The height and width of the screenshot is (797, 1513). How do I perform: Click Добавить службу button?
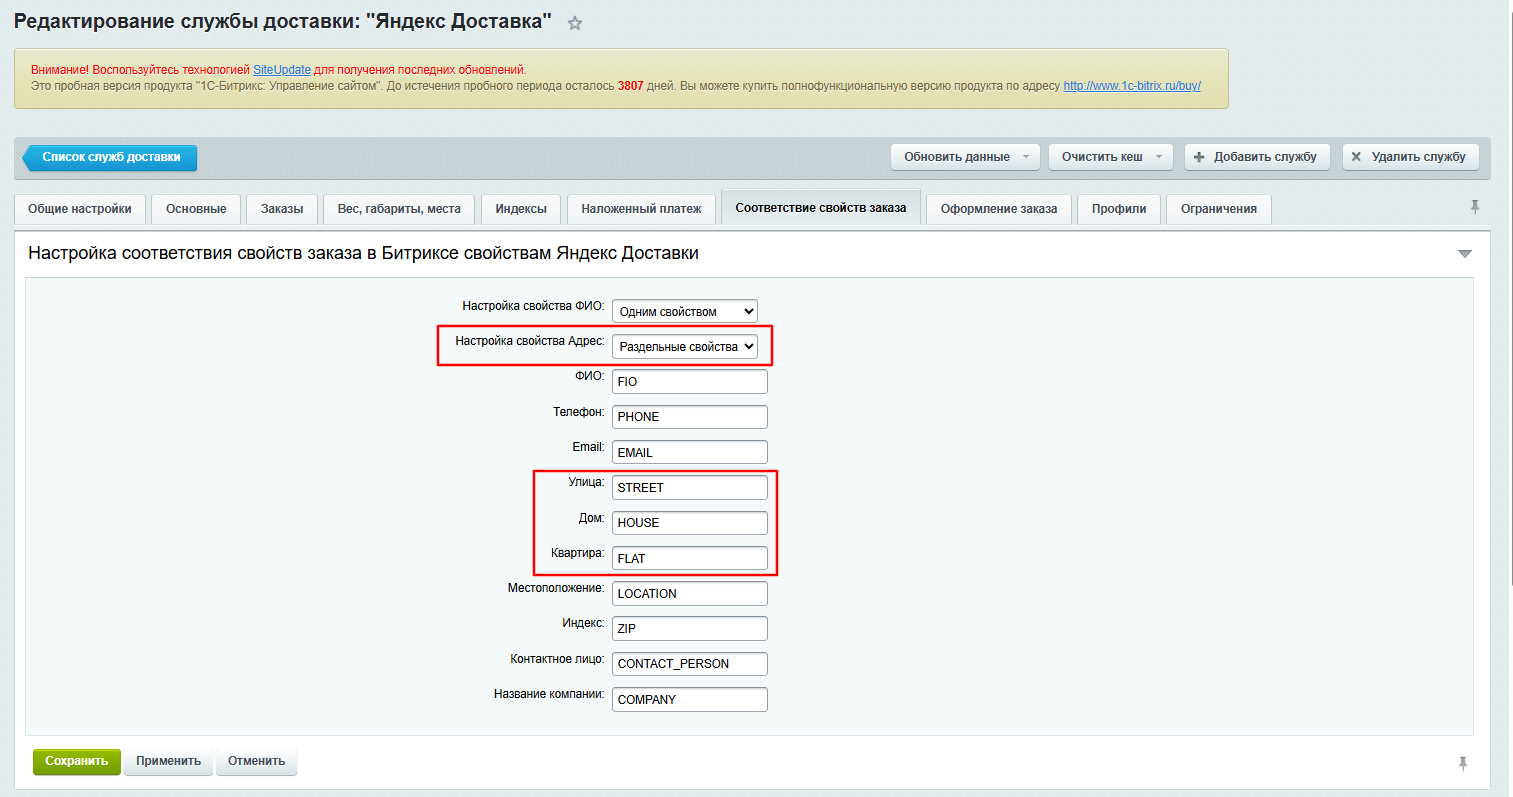(x=1258, y=157)
